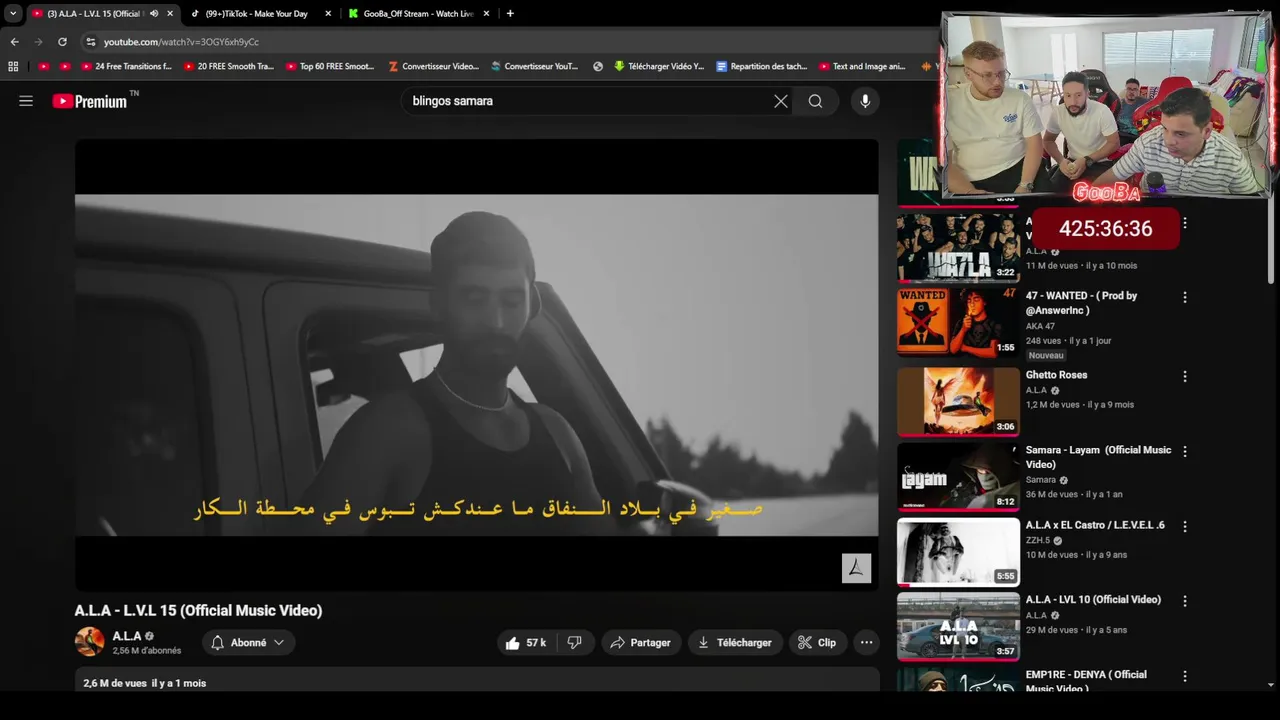Click the page scrollbar down arrow
The height and width of the screenshot is (720, 1280).
tap(1271, 685)
